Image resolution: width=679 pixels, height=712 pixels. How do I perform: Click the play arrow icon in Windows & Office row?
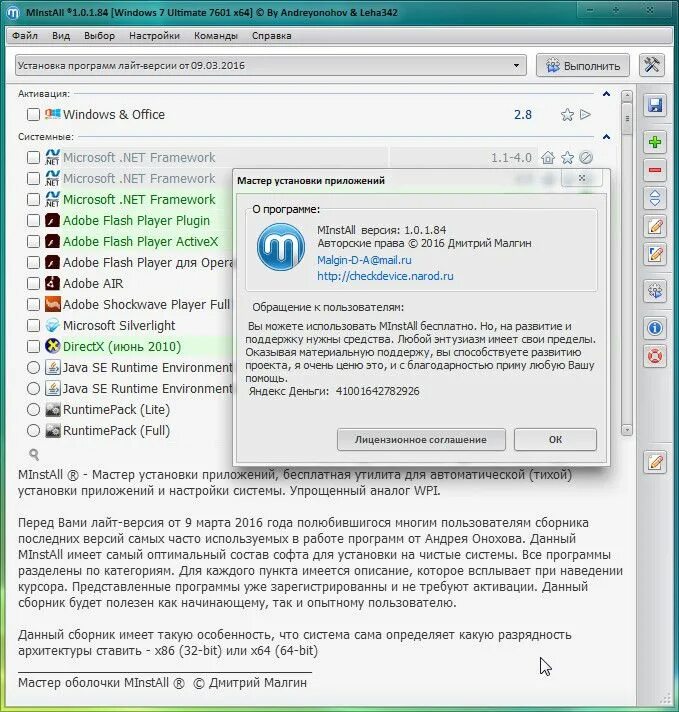586,114
